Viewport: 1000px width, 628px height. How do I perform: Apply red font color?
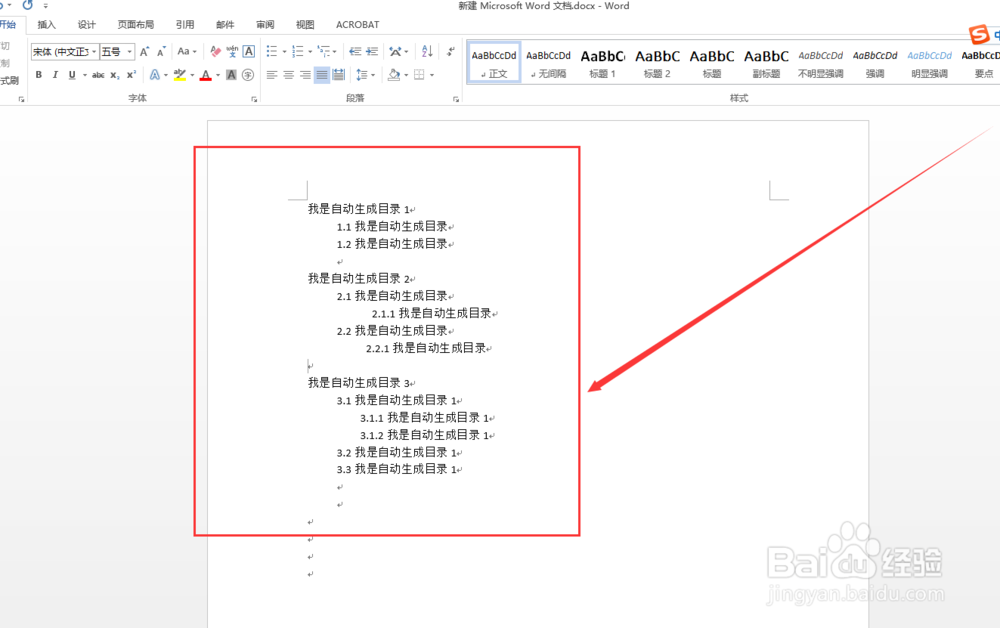pyautogui.click(x=205, y=75)
